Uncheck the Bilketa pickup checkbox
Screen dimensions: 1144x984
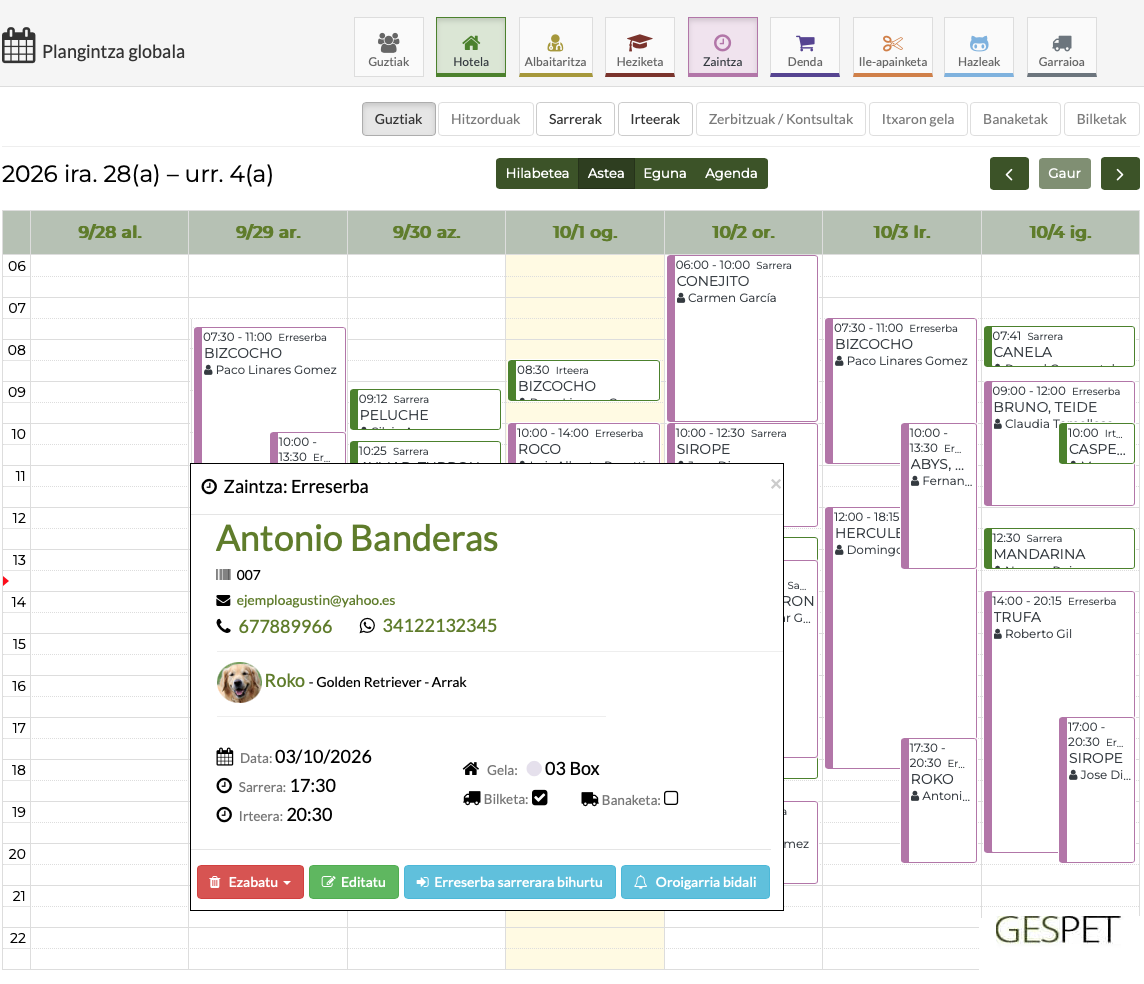(x=540, y=798)
